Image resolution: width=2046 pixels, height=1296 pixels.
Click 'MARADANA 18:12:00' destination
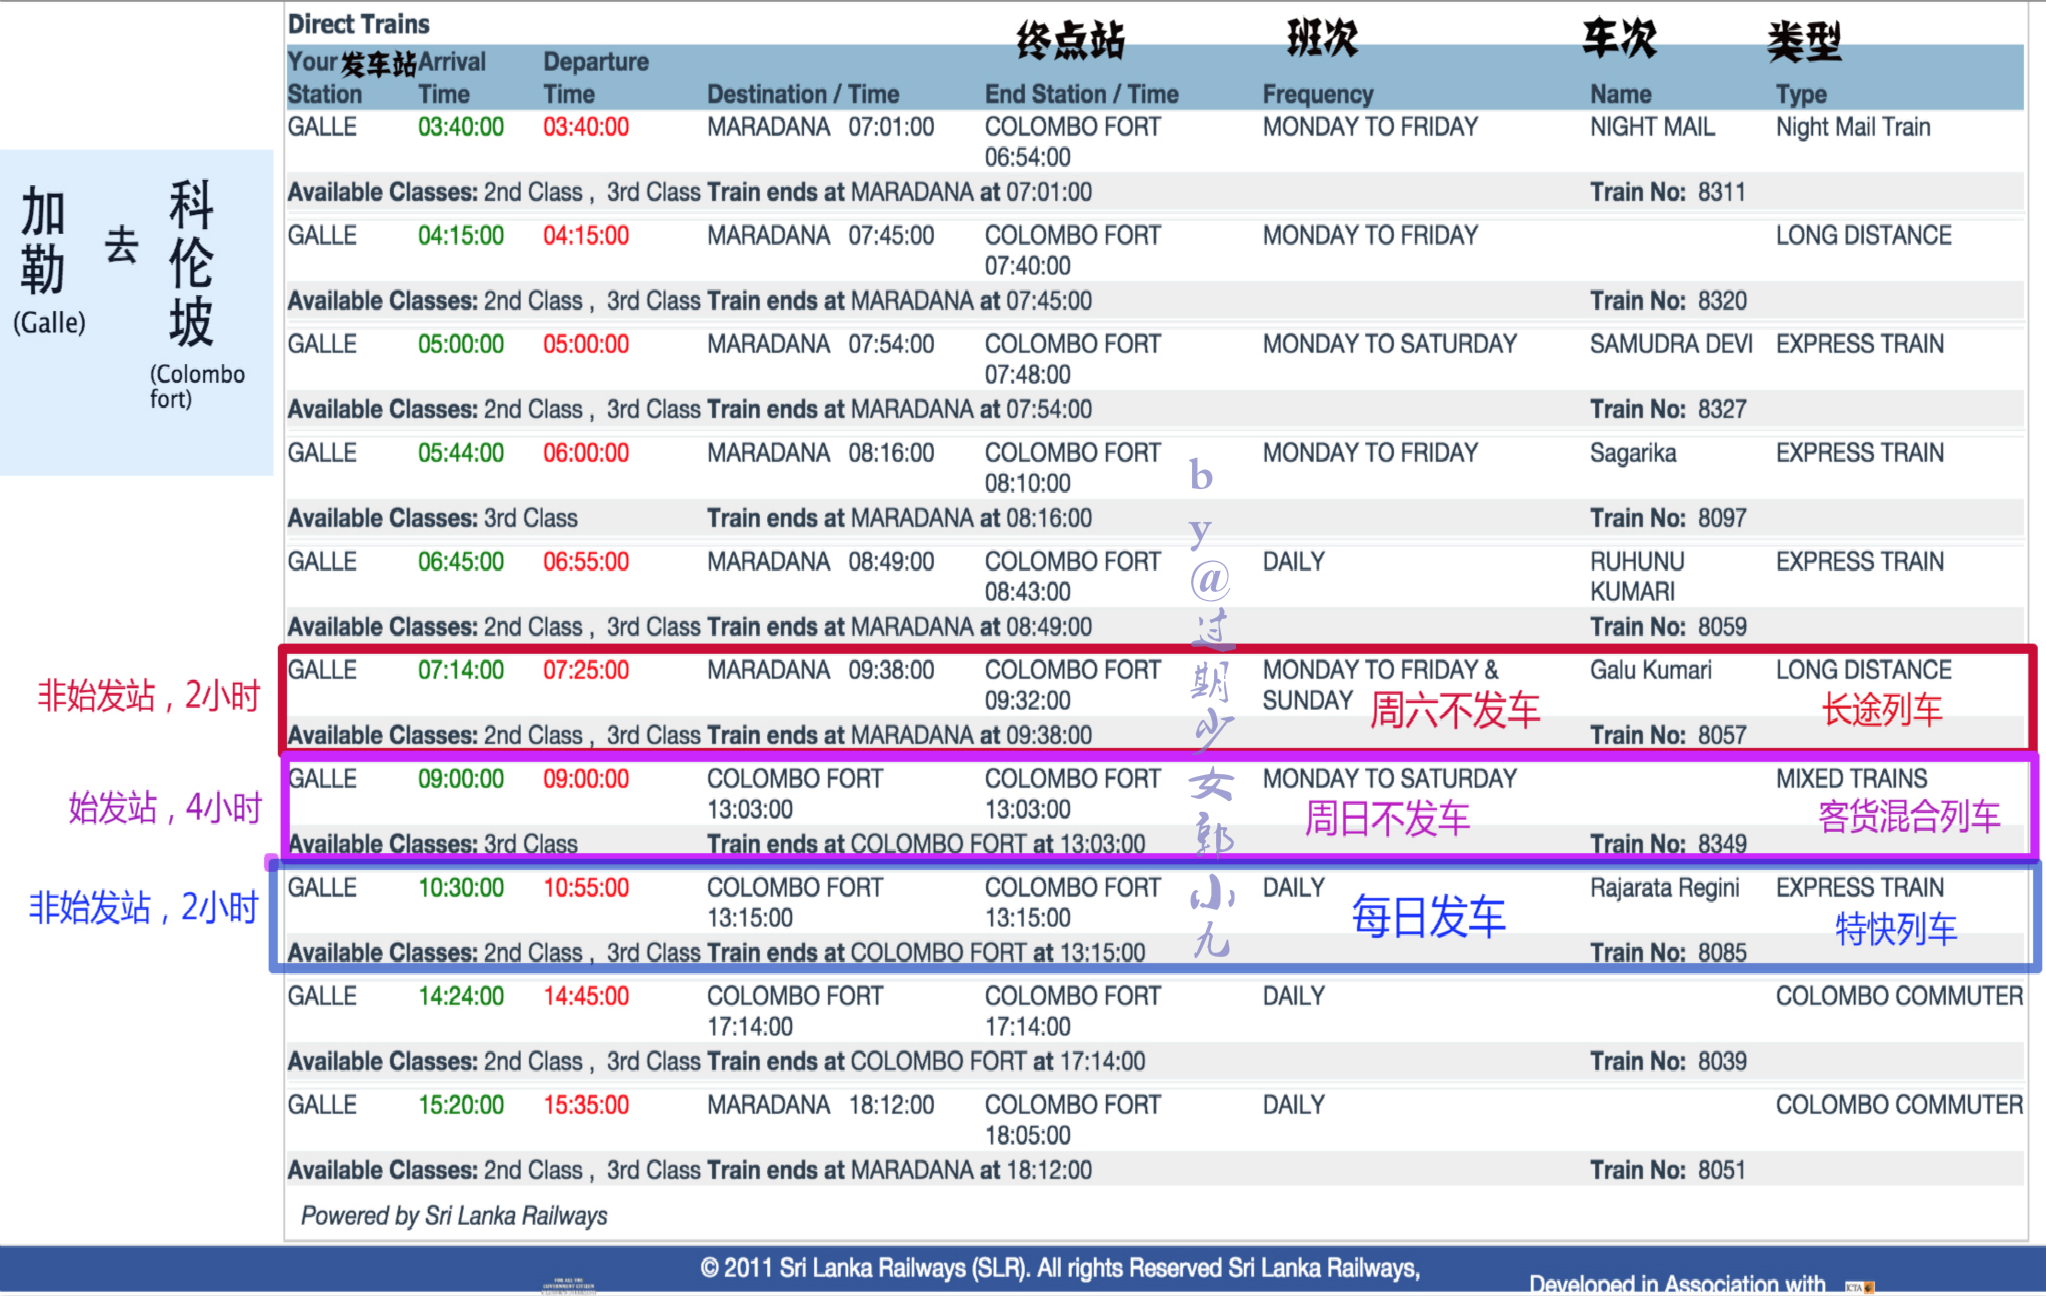click(820, 1105)
